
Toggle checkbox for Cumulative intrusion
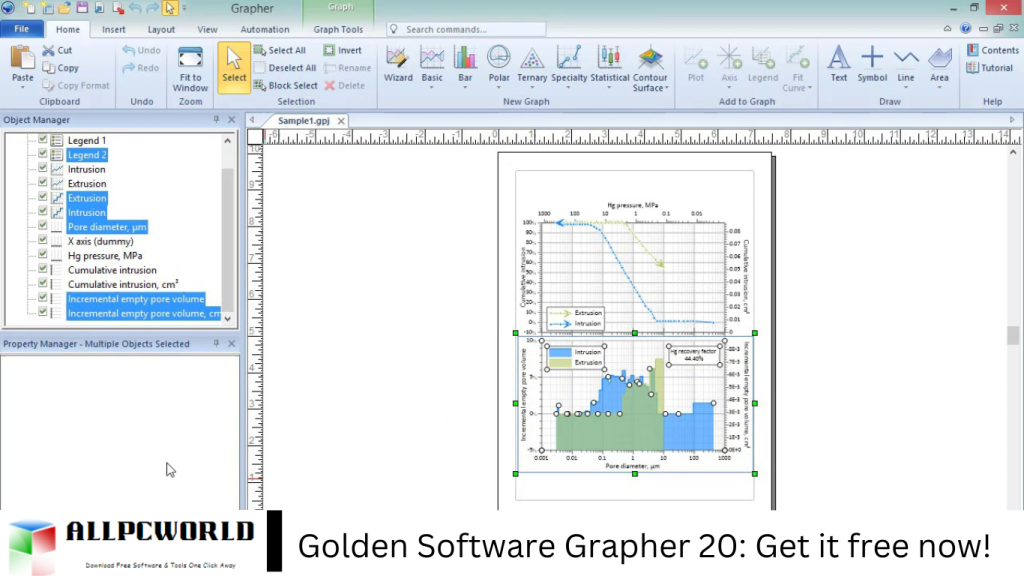pos(42,269)
